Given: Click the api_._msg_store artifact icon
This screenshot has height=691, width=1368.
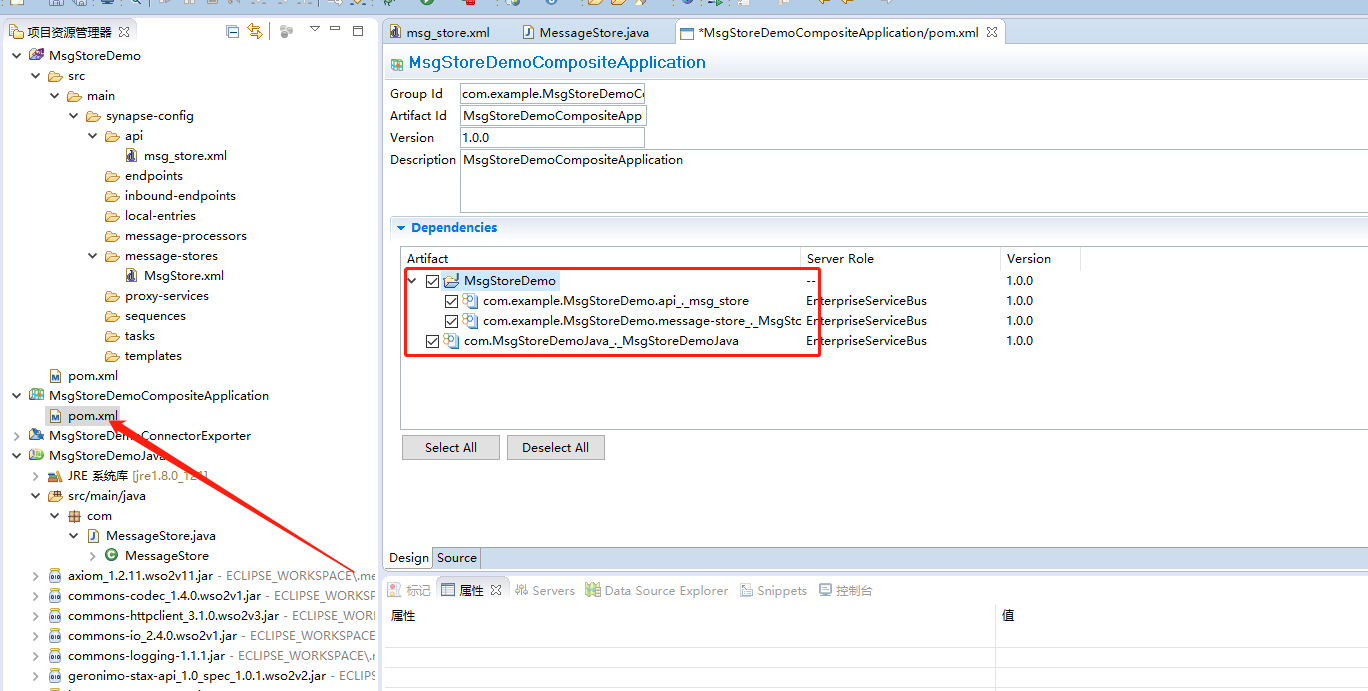Looking at the screenshot, I should (470, 301).
